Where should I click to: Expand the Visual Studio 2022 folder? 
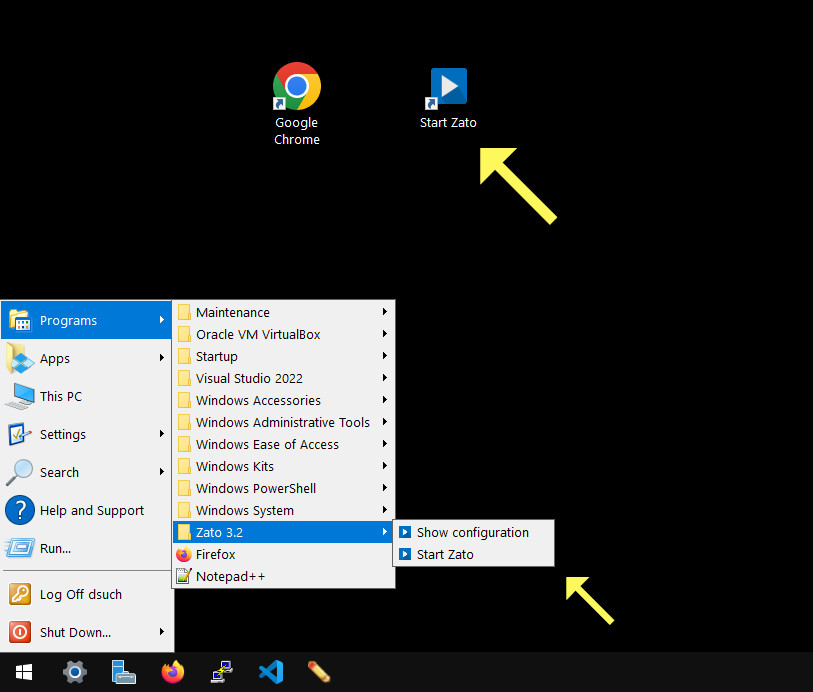point(283,378)
